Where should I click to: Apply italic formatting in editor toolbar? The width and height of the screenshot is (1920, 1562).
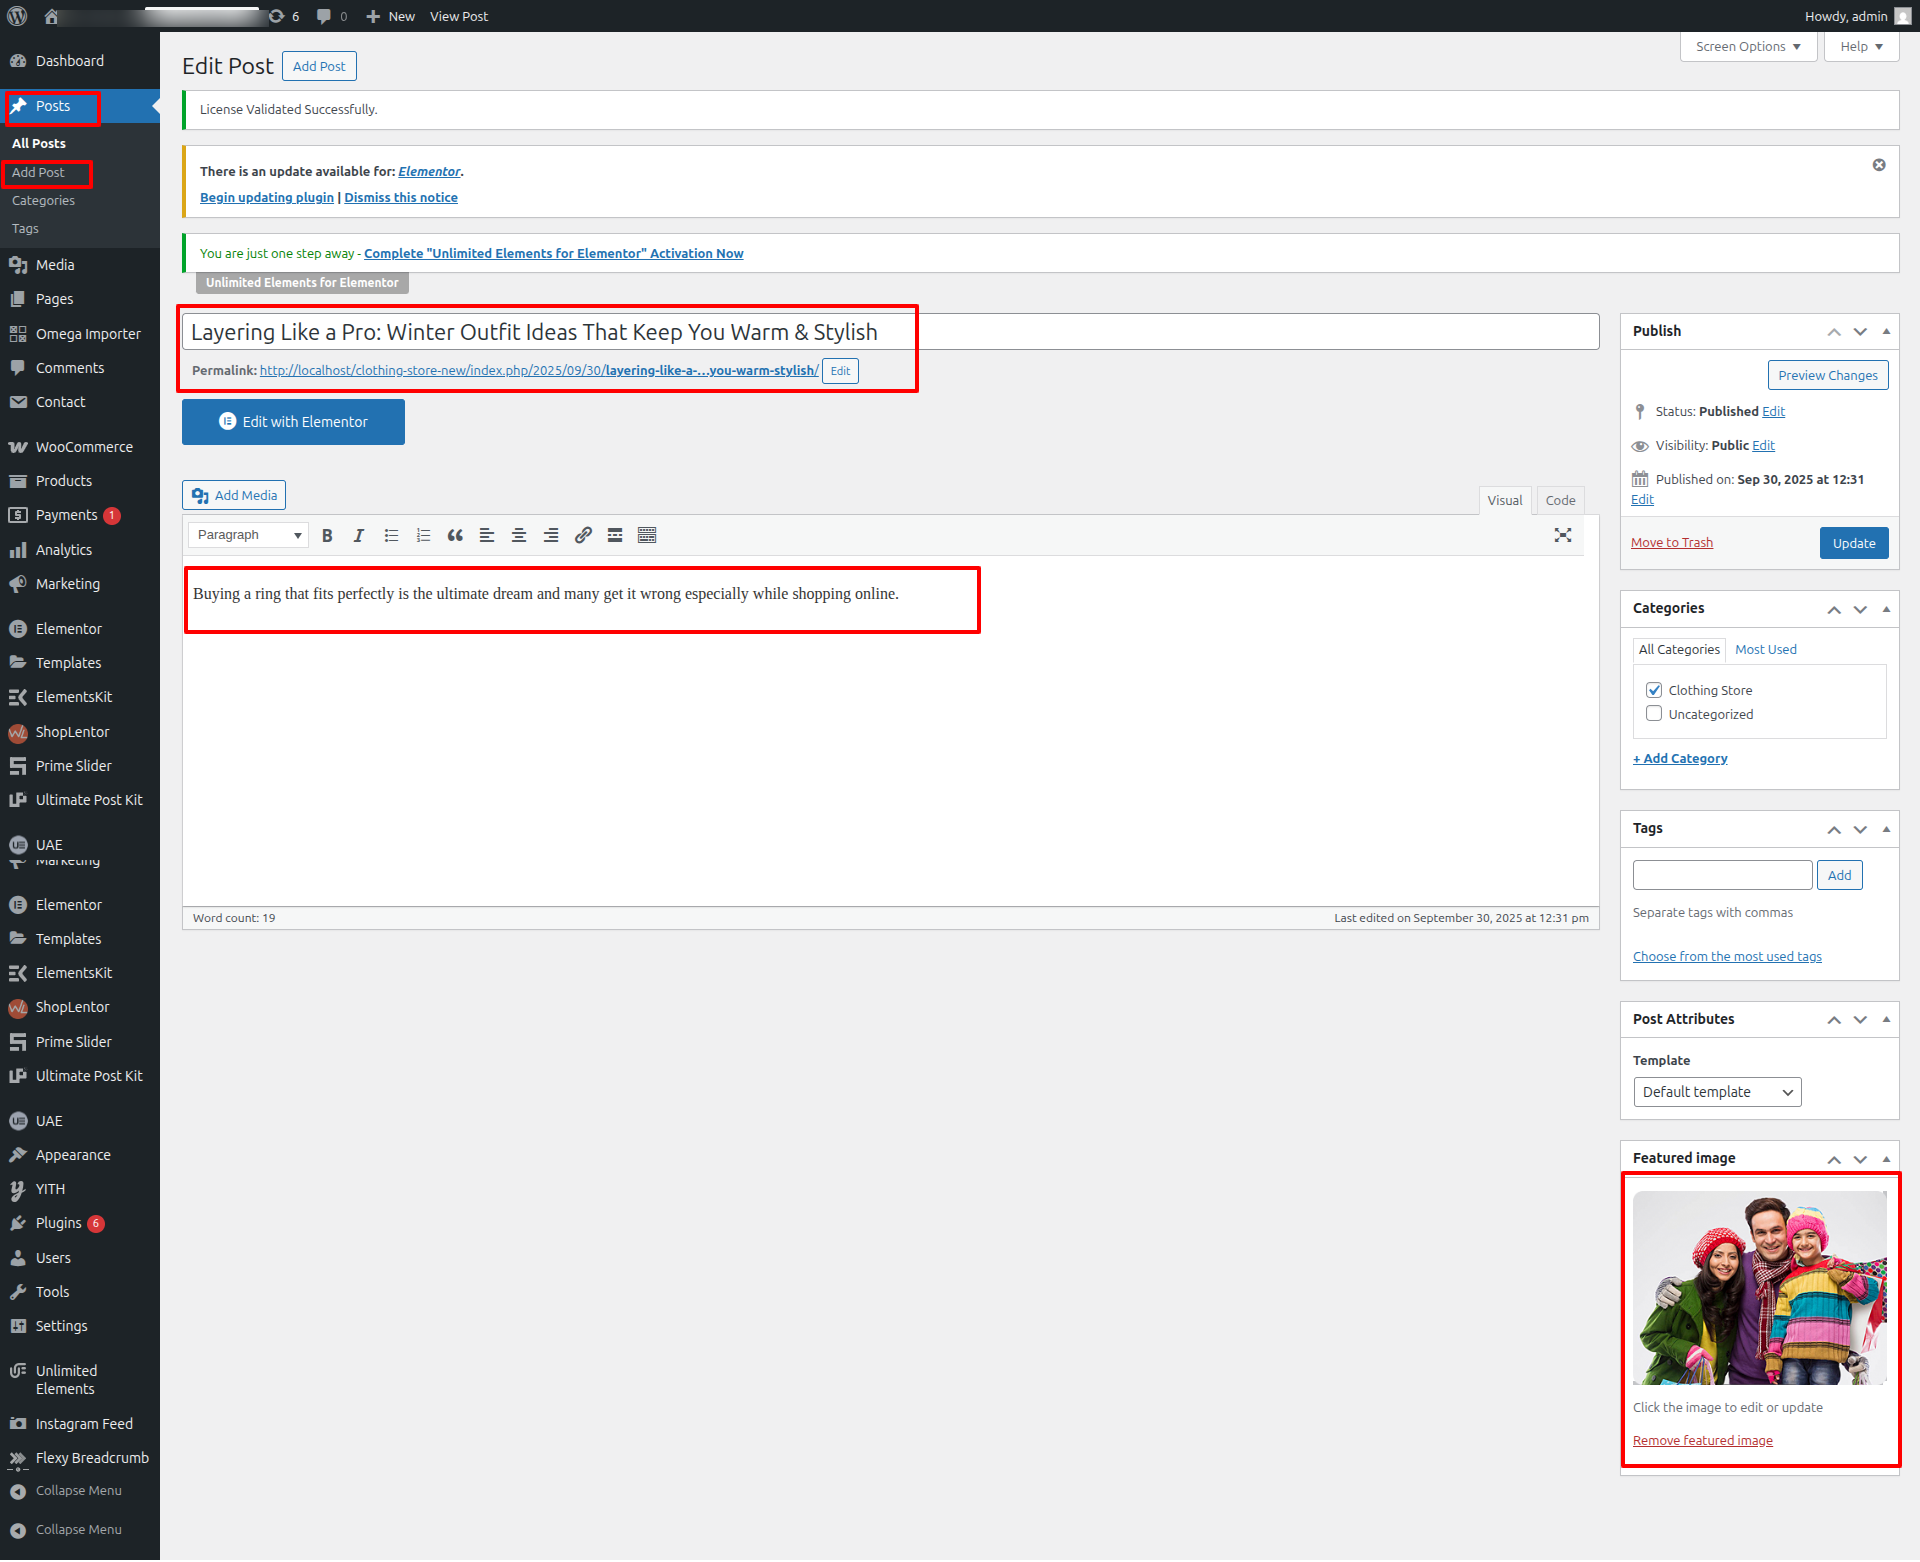[x=359, y=536]
